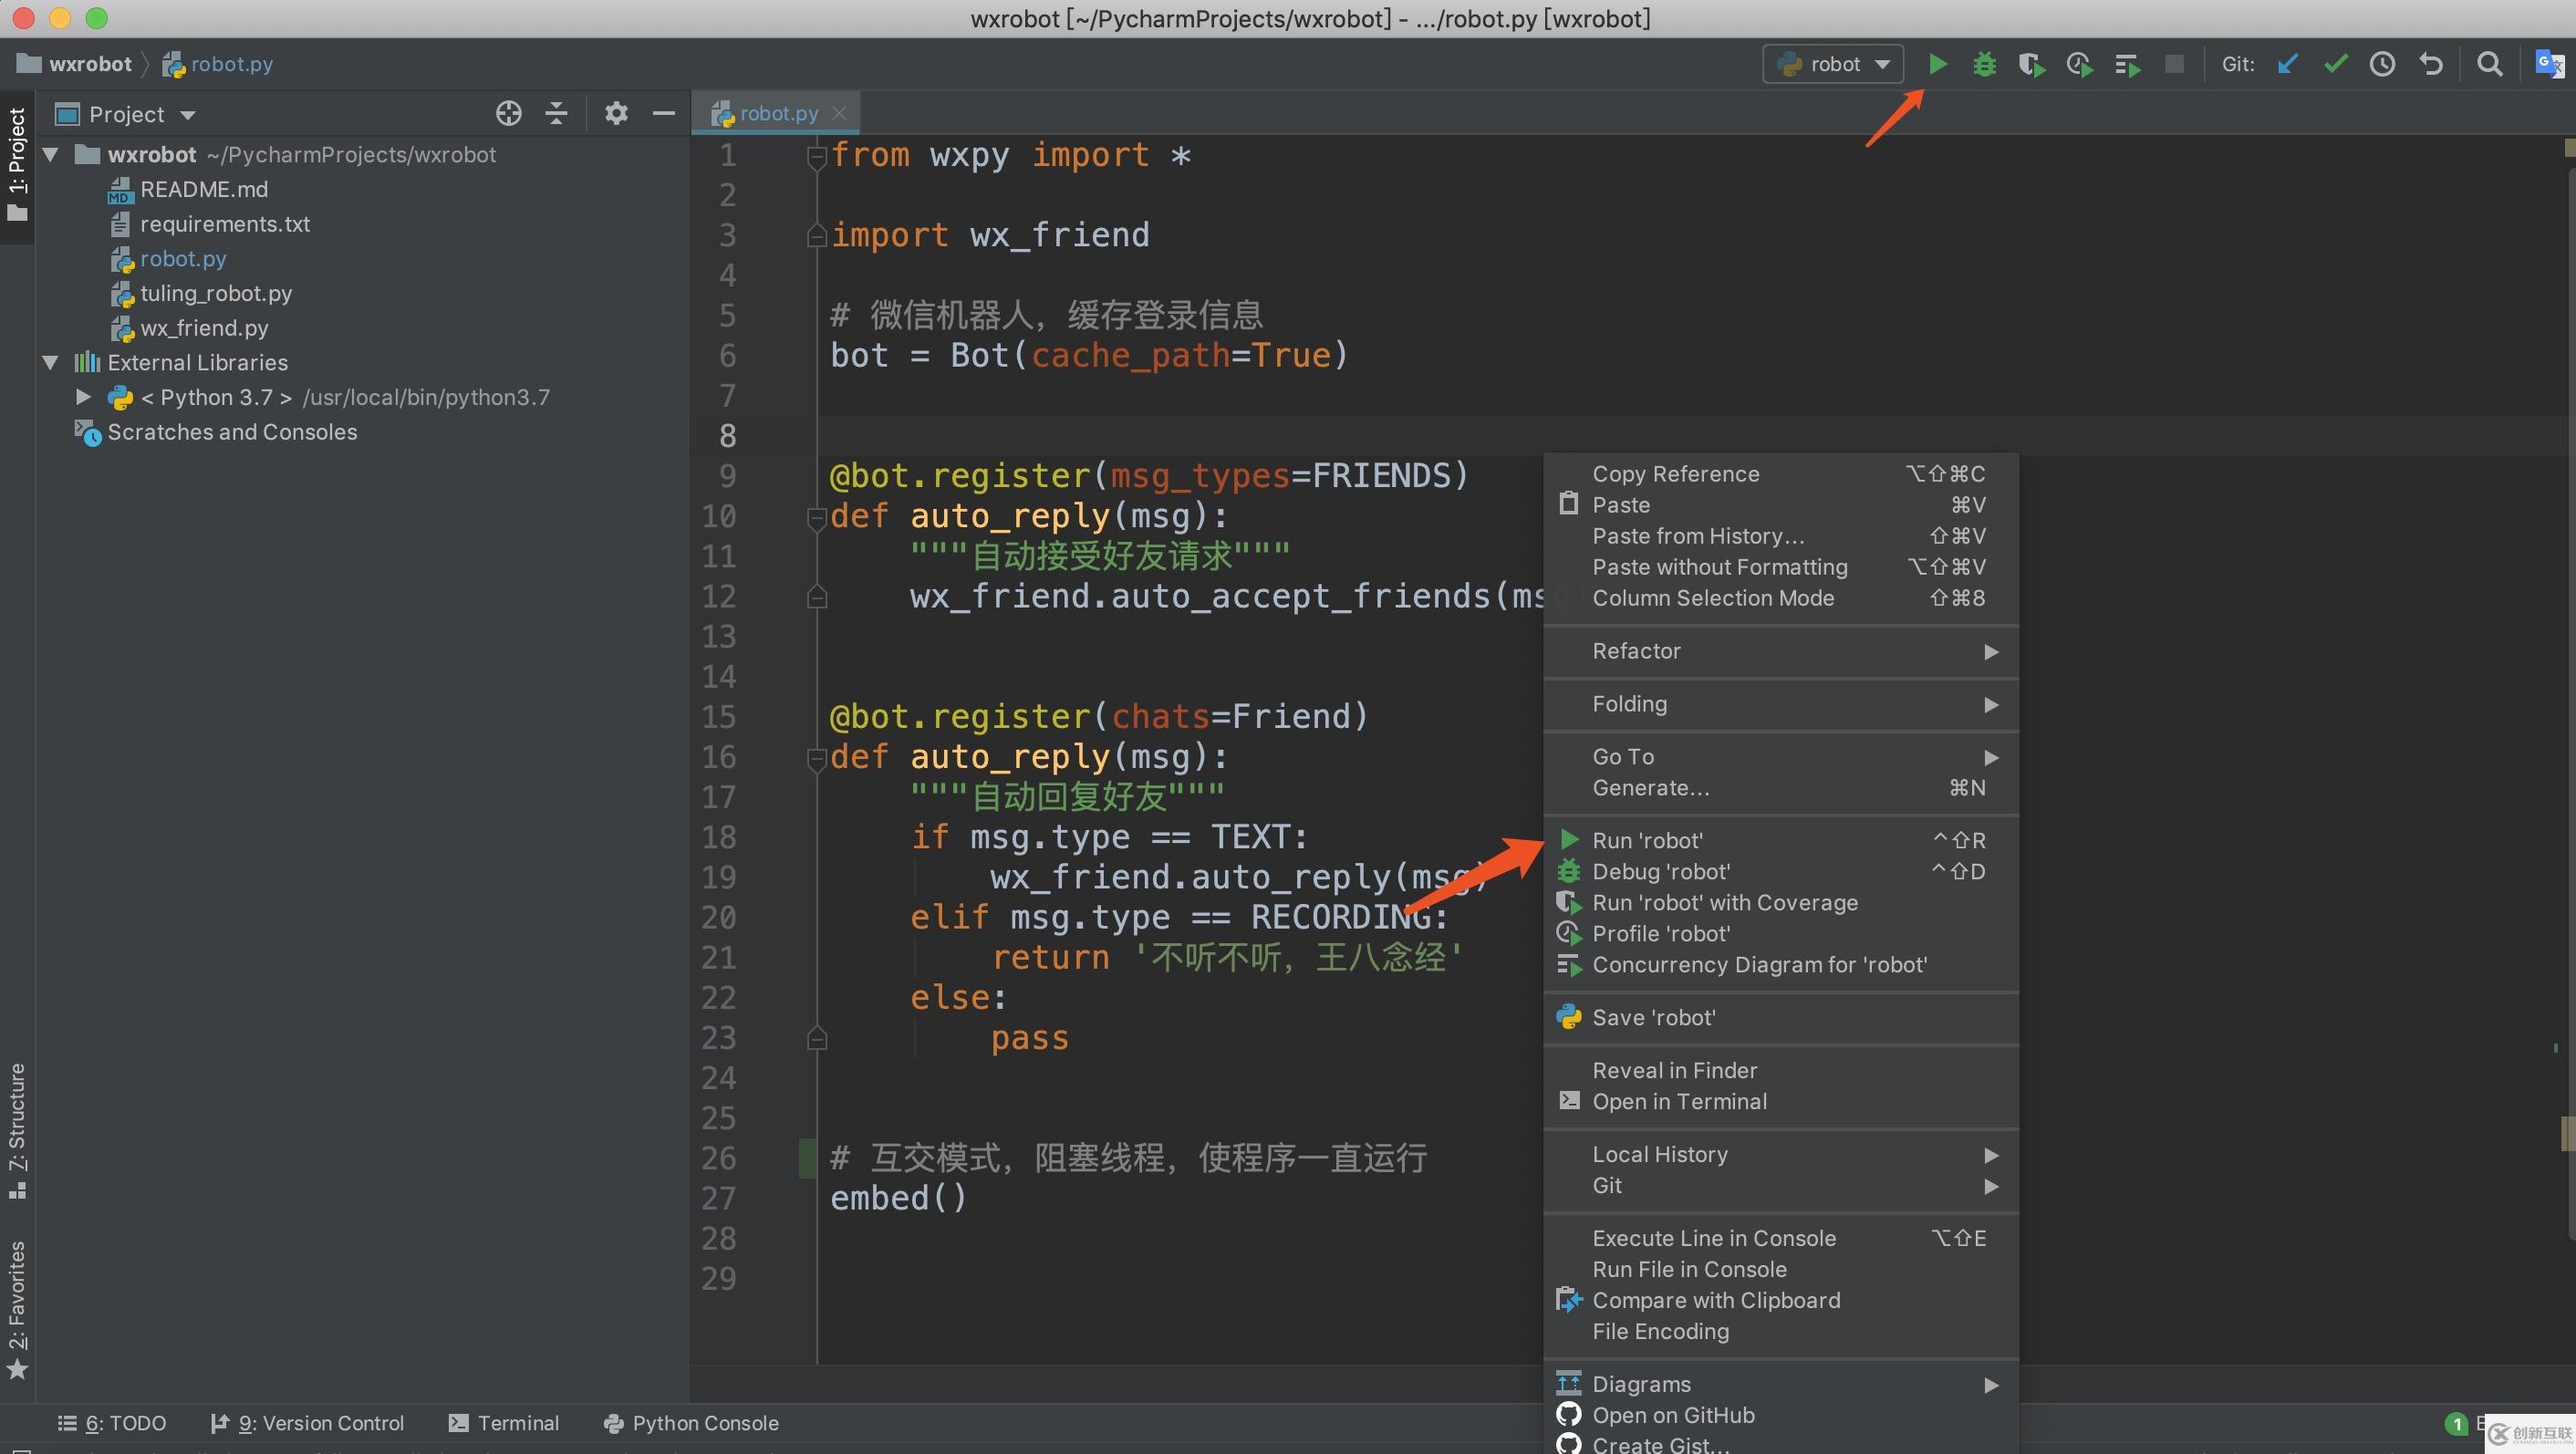Click the green Run button in toolbar

click(1937, 64)
